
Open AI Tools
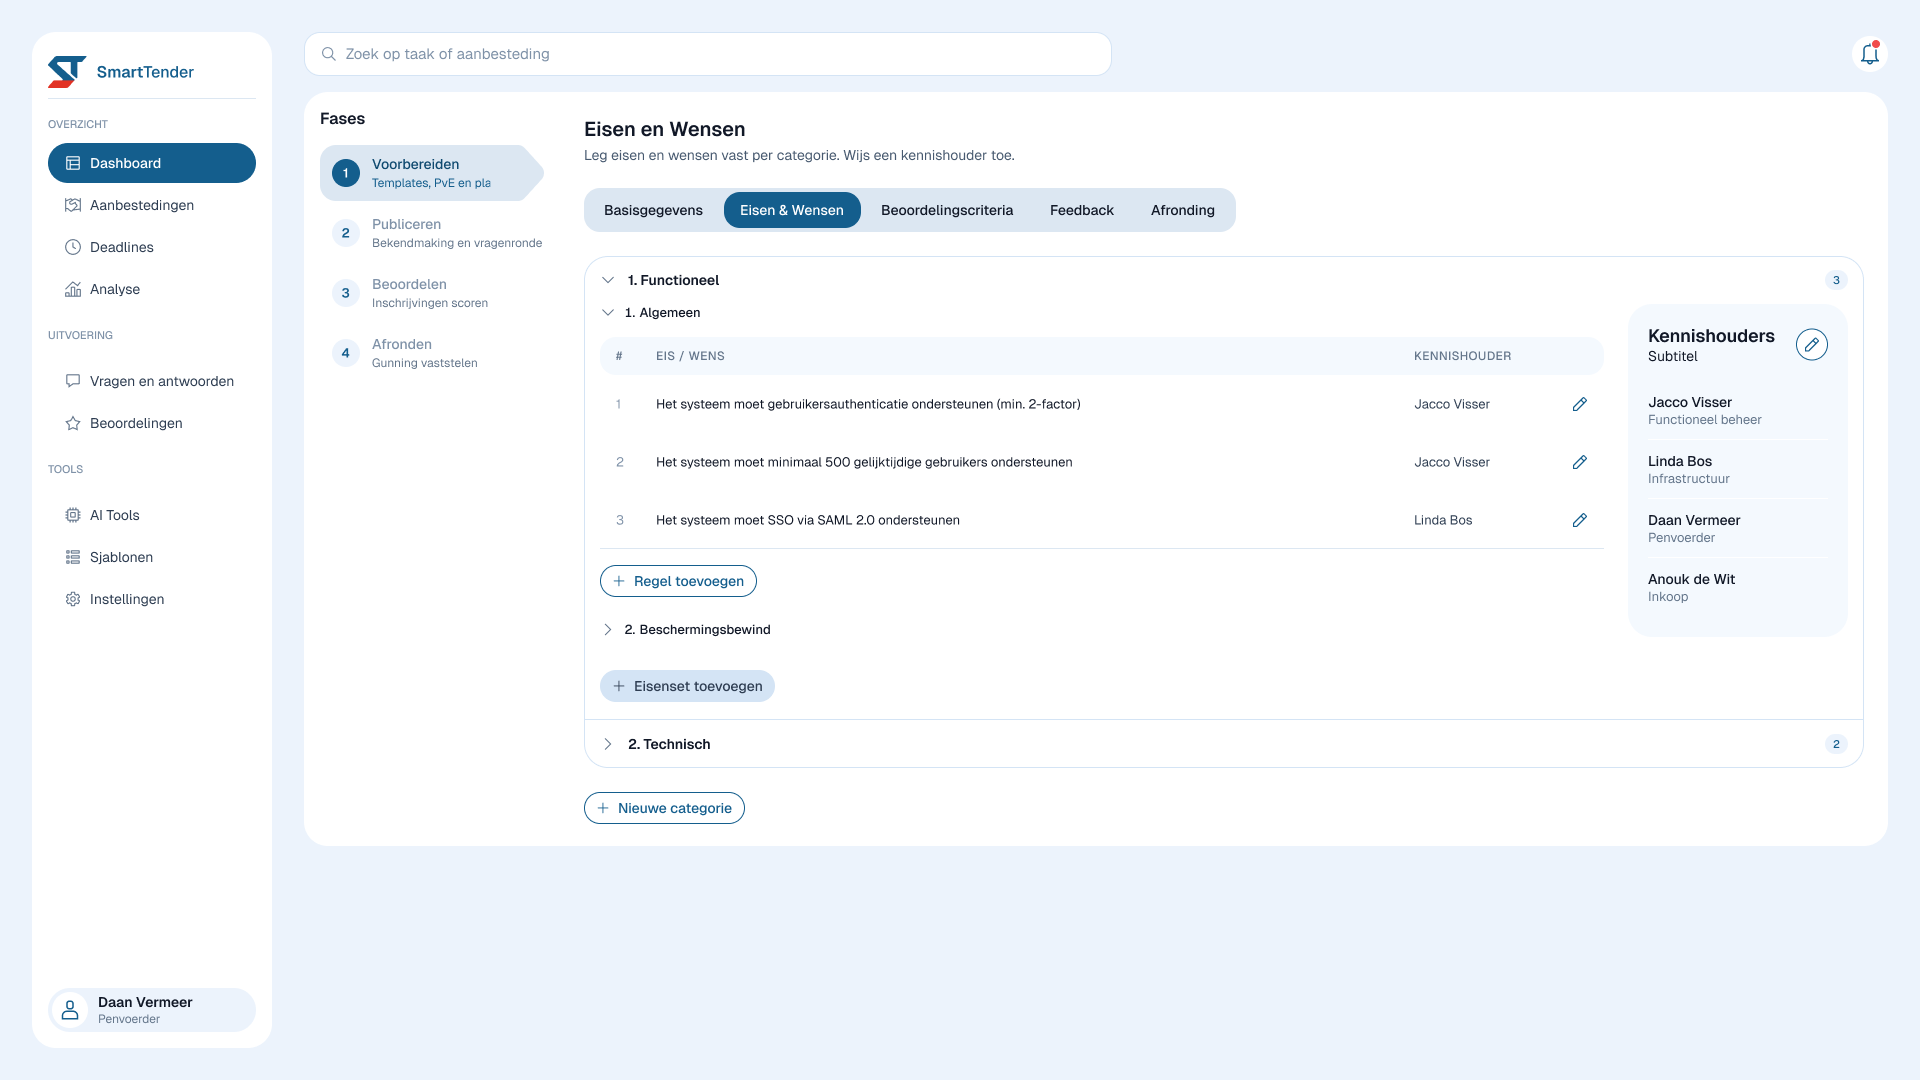click(x=152, y=515)
